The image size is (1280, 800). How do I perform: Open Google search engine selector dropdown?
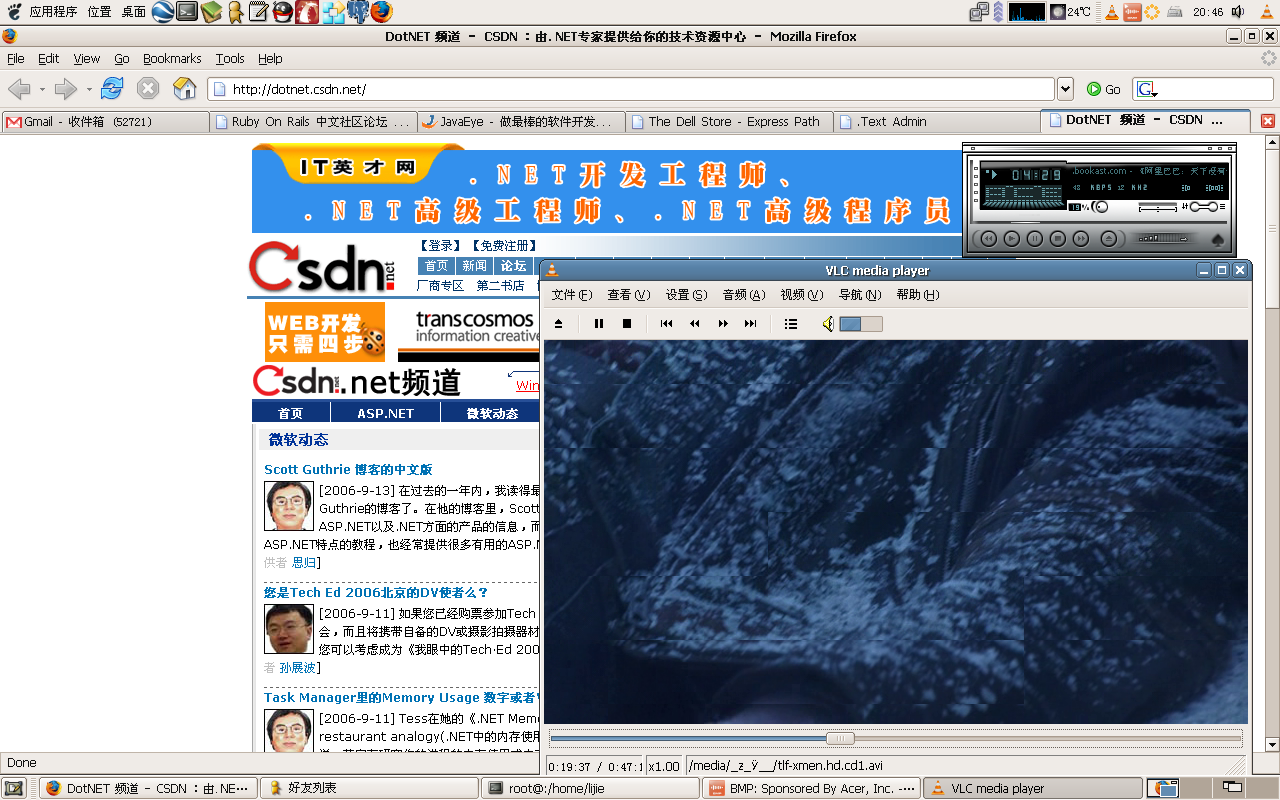tap(1146, 89)
